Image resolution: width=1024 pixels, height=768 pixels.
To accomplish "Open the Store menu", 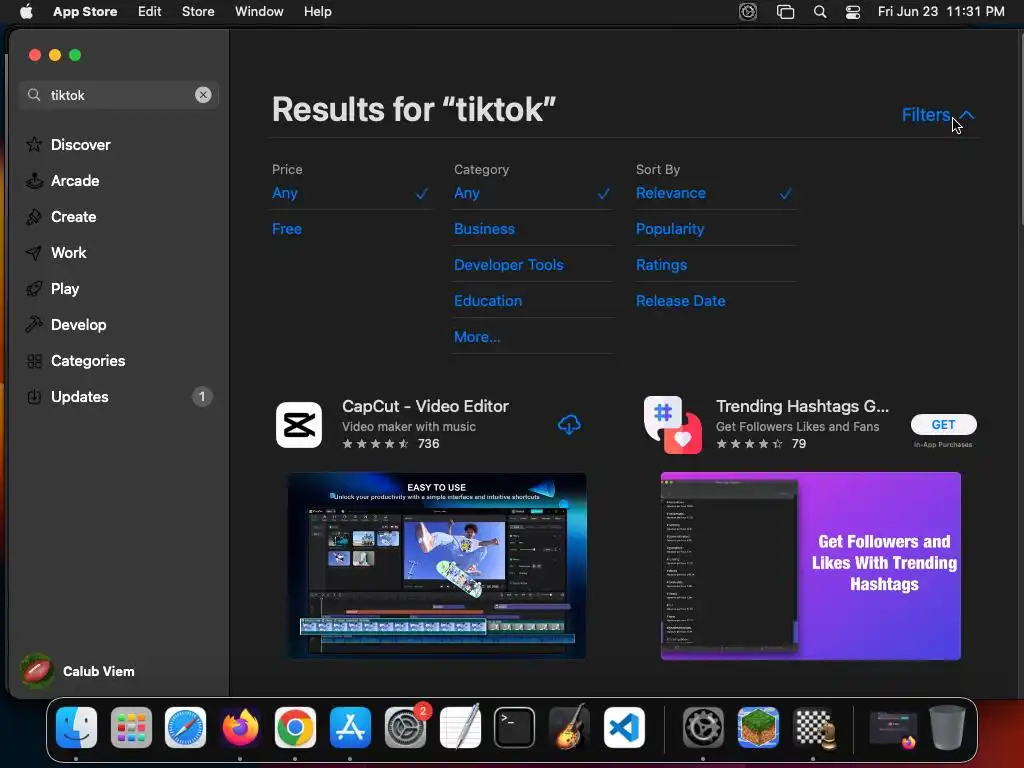I will (x=198, y=12).
